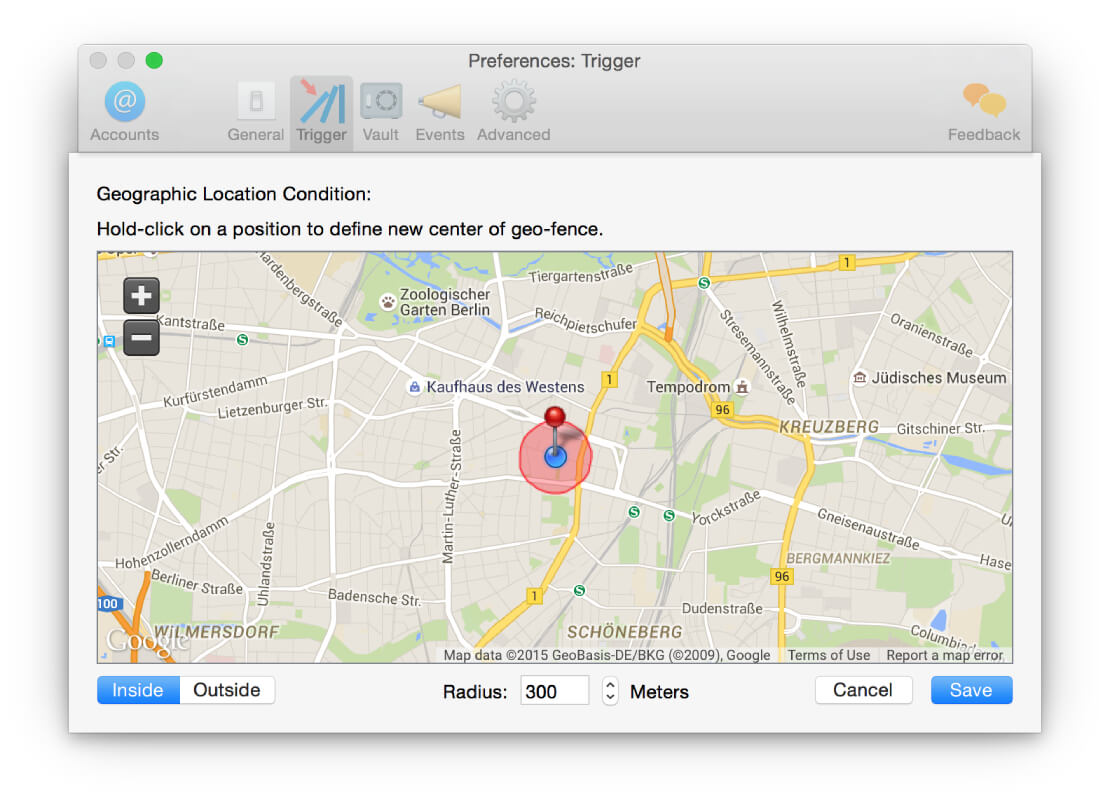Open the General preferences pane
The height and width of the screenshot is (800, 1110).
(256, 112)
